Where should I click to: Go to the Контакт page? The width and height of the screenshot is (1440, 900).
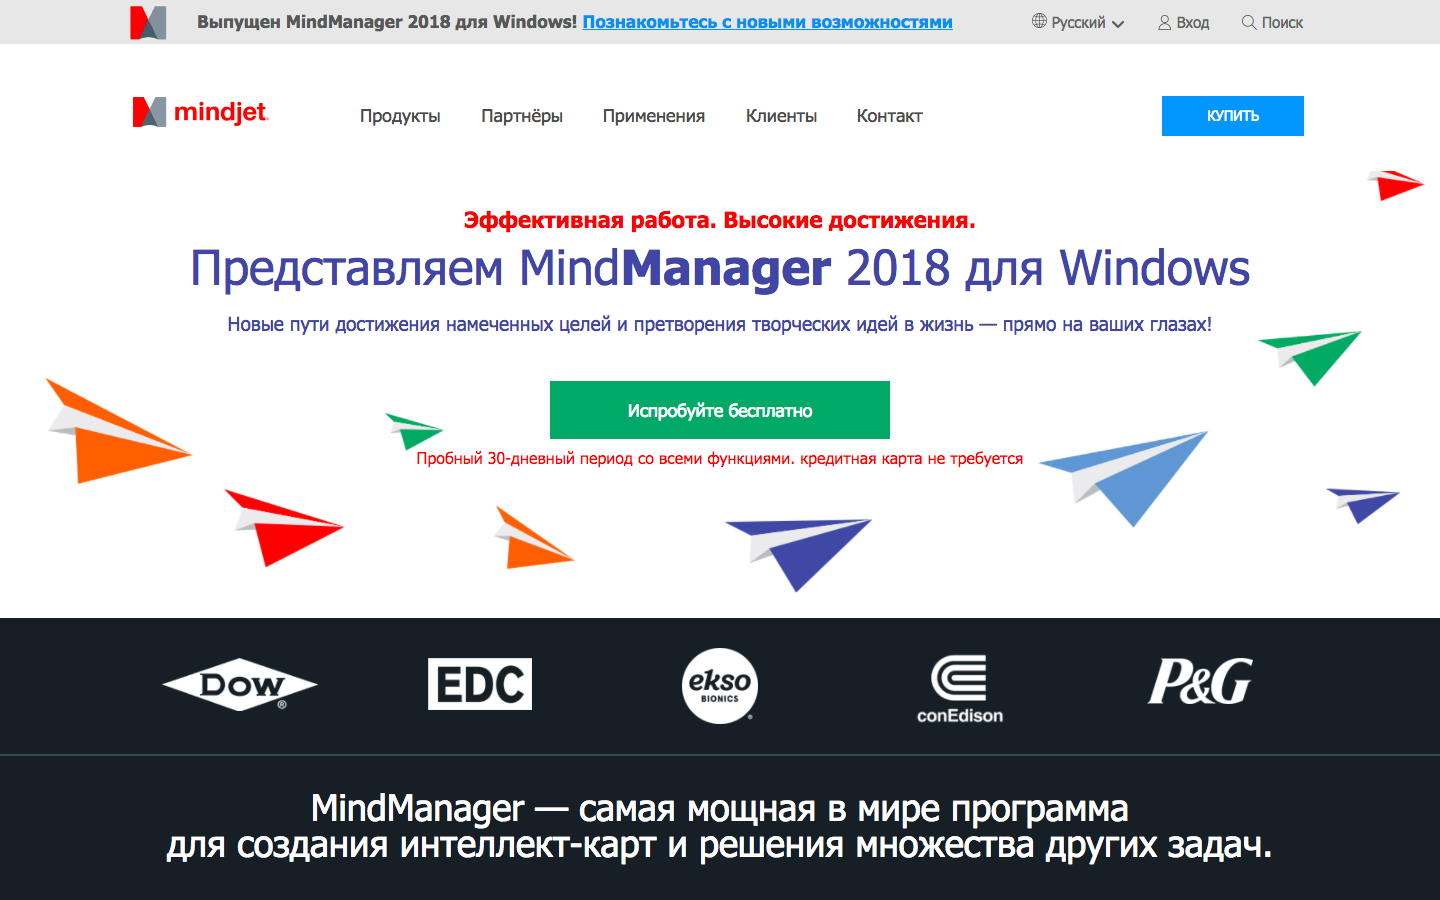click(889, 115)
